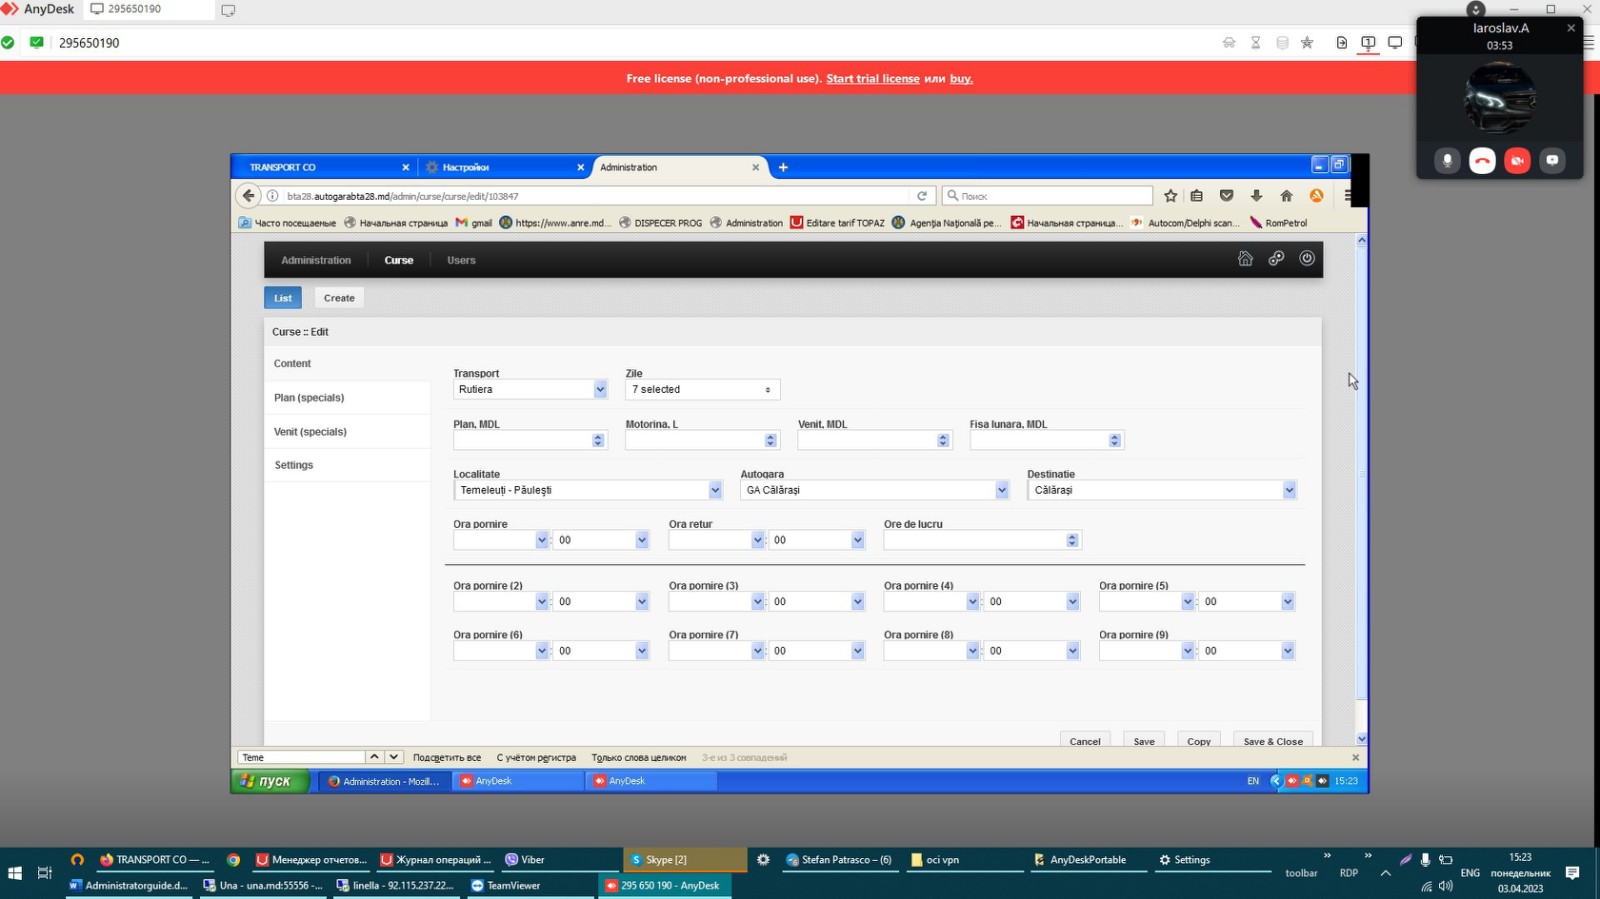Select display 1 in AnyDesk toolbar
1600x899 pixels.
click(1368, 43)
